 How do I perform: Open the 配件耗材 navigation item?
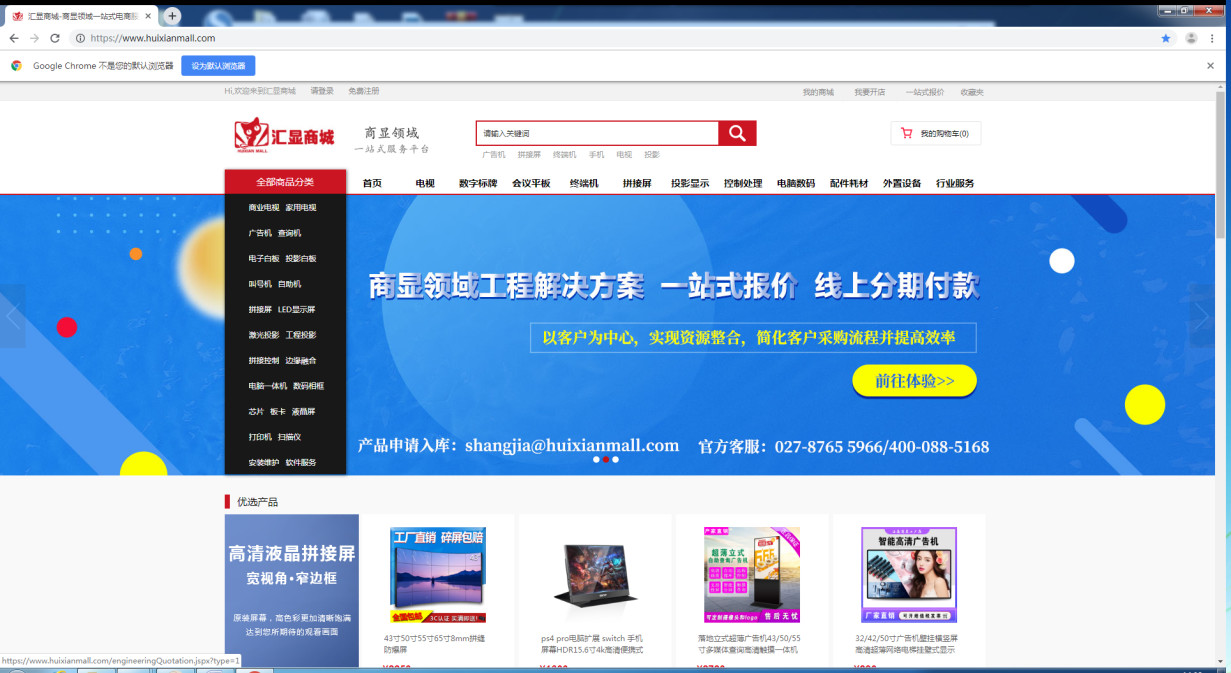coord(849,183)
